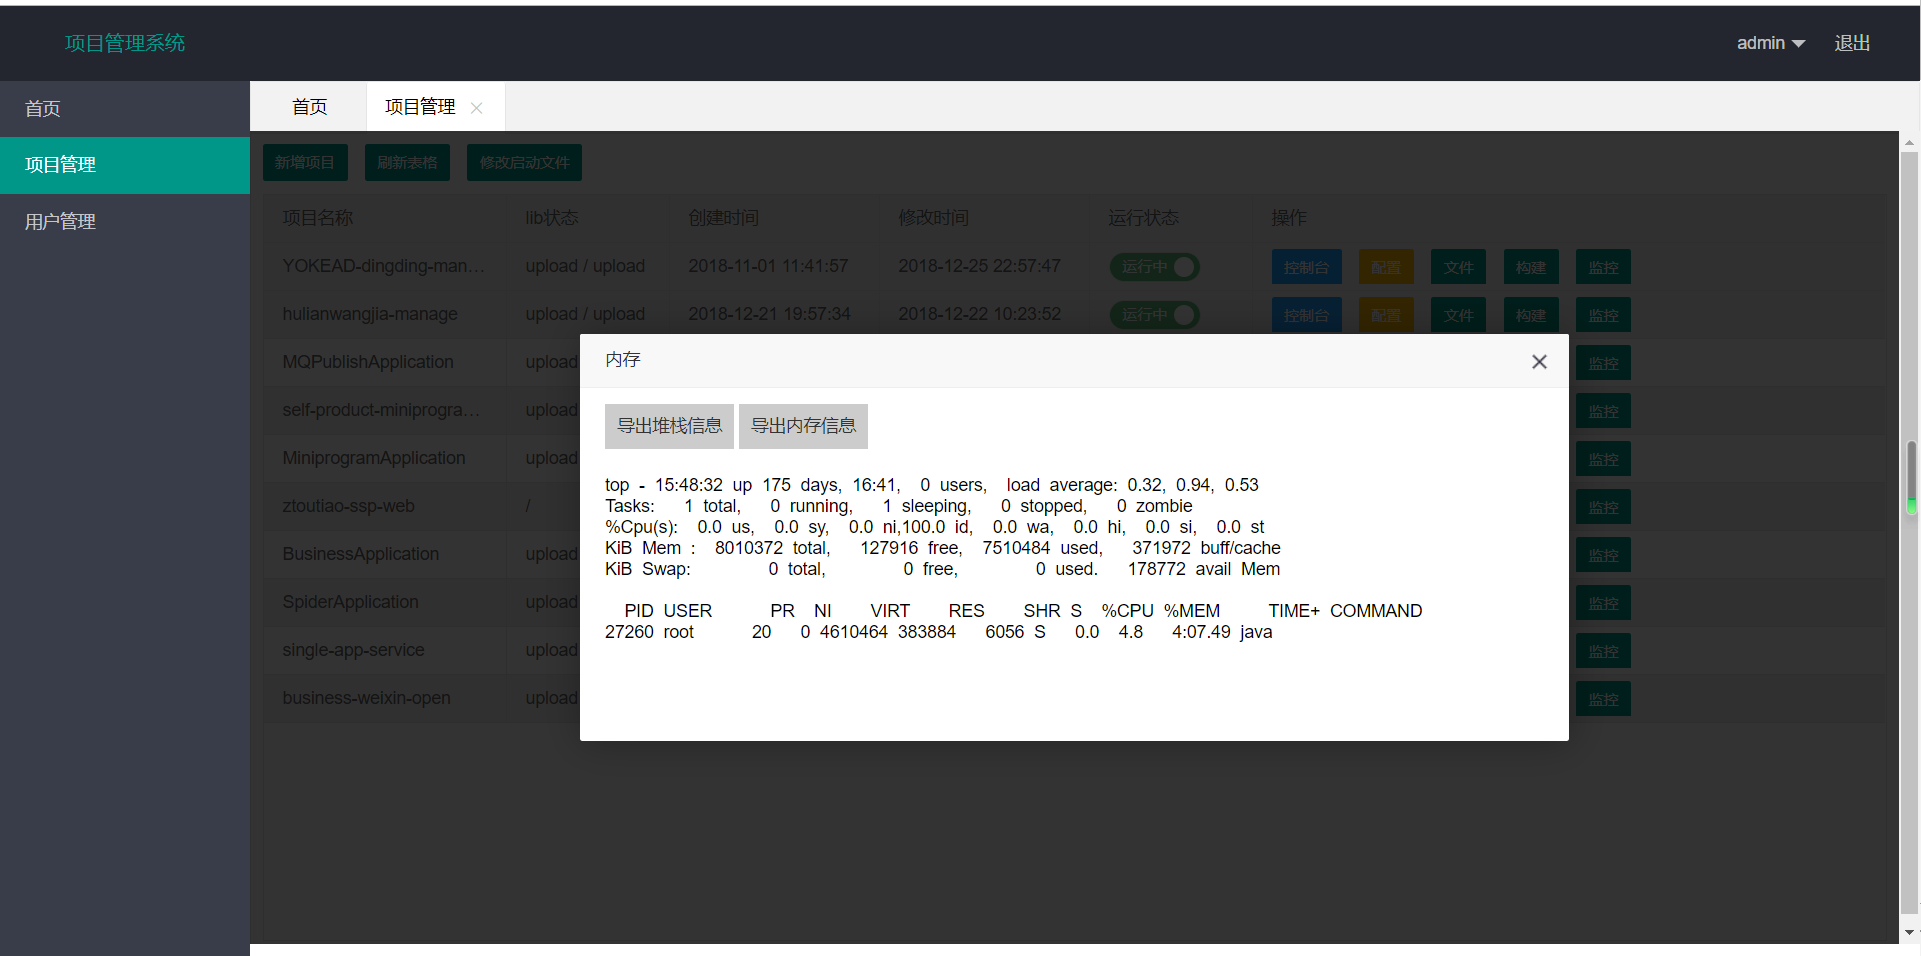
Task: Click 监控 for the hulianwangjia-manage row
Action: click(1603, 315)
